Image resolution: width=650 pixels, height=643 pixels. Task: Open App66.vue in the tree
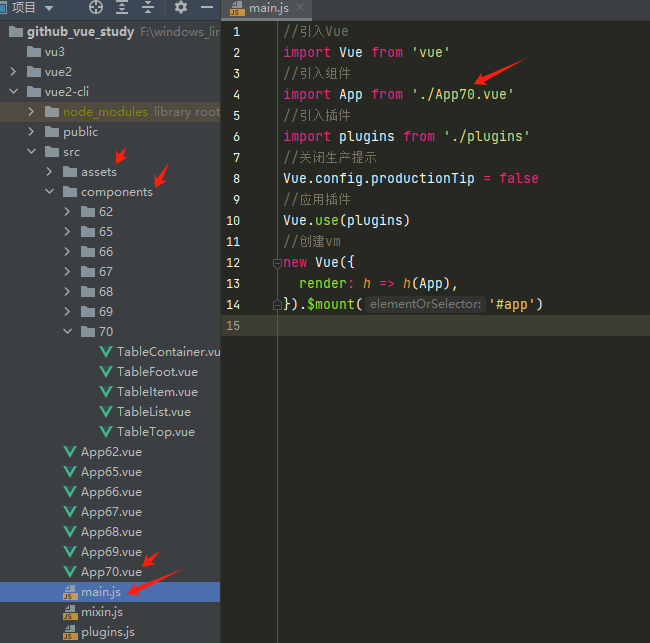coord(111,492)
